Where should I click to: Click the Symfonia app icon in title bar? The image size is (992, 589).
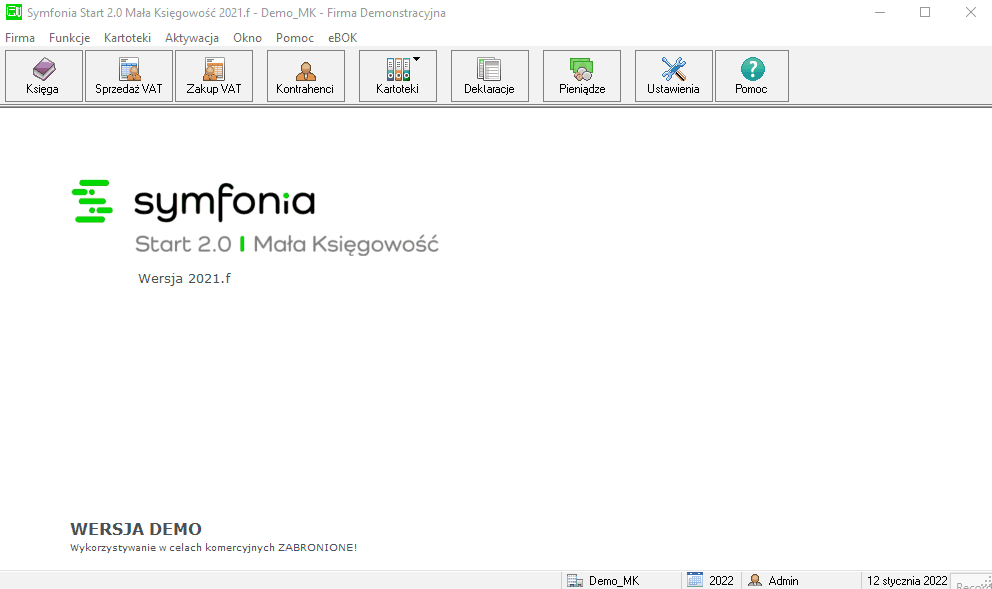tap(13, 12)
